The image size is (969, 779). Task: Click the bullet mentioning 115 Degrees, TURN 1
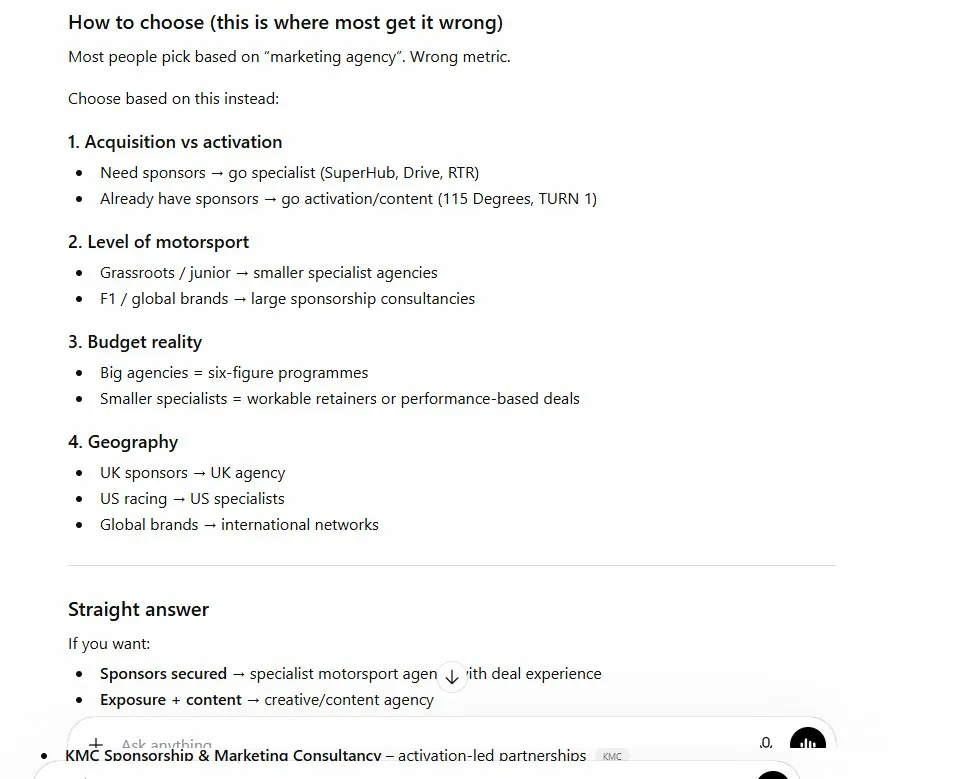click(348, 198)
